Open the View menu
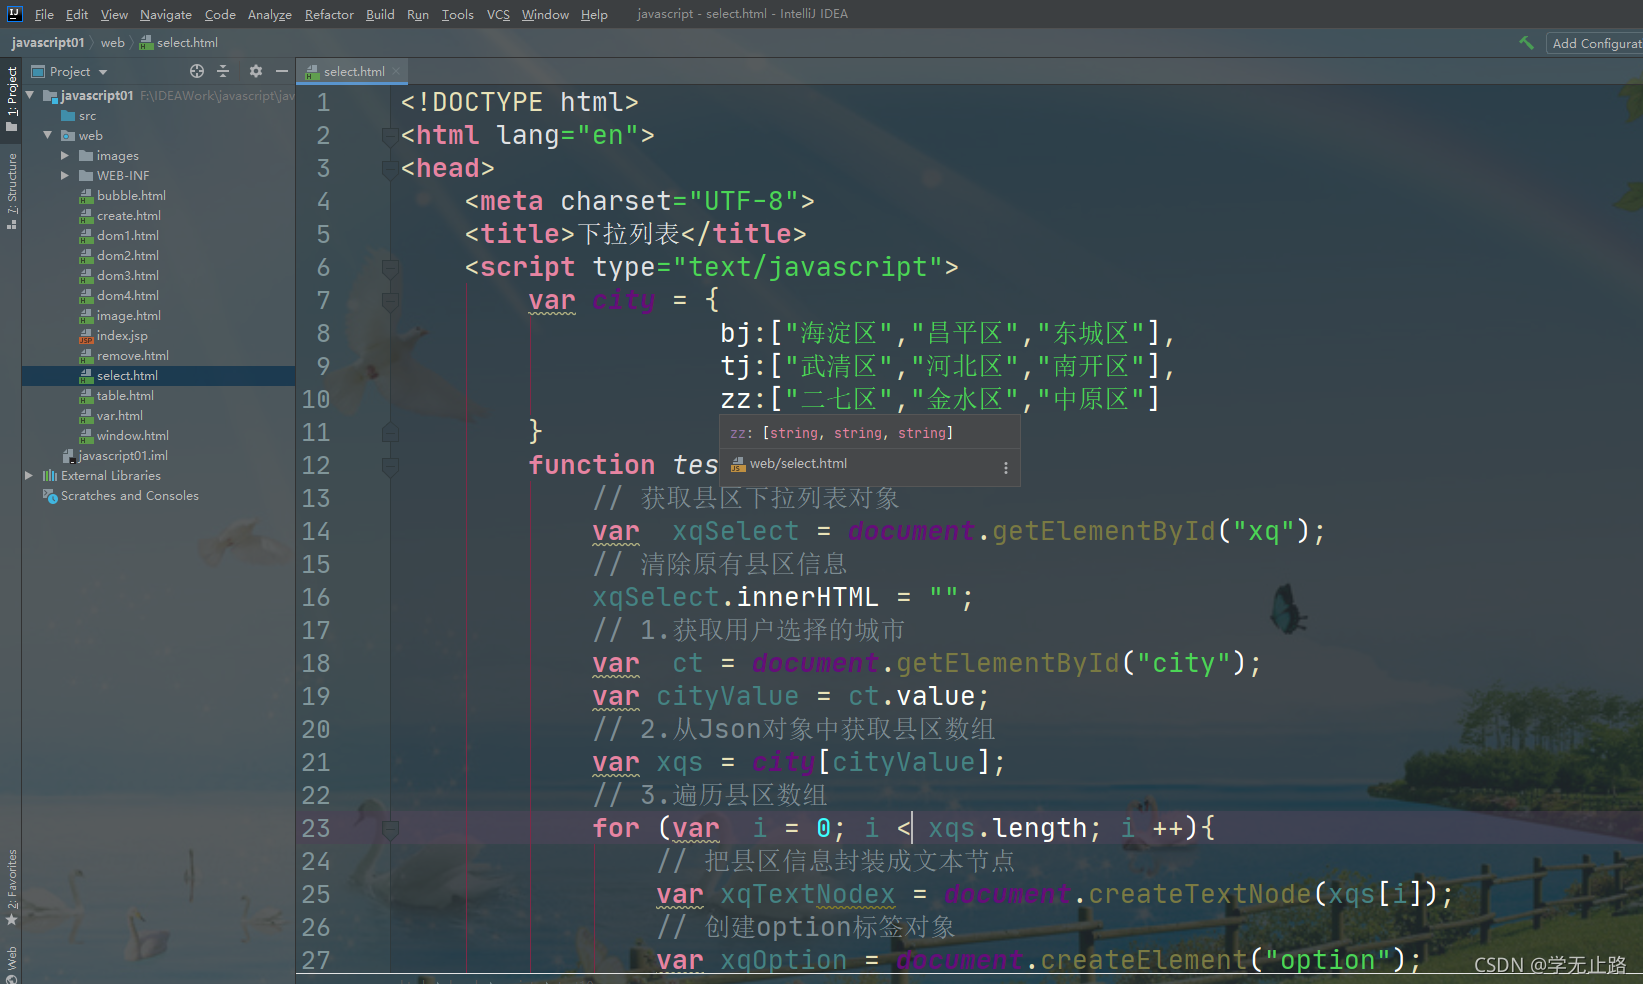The width and height of the screenshot is (1643, 984). click(114, 14)
